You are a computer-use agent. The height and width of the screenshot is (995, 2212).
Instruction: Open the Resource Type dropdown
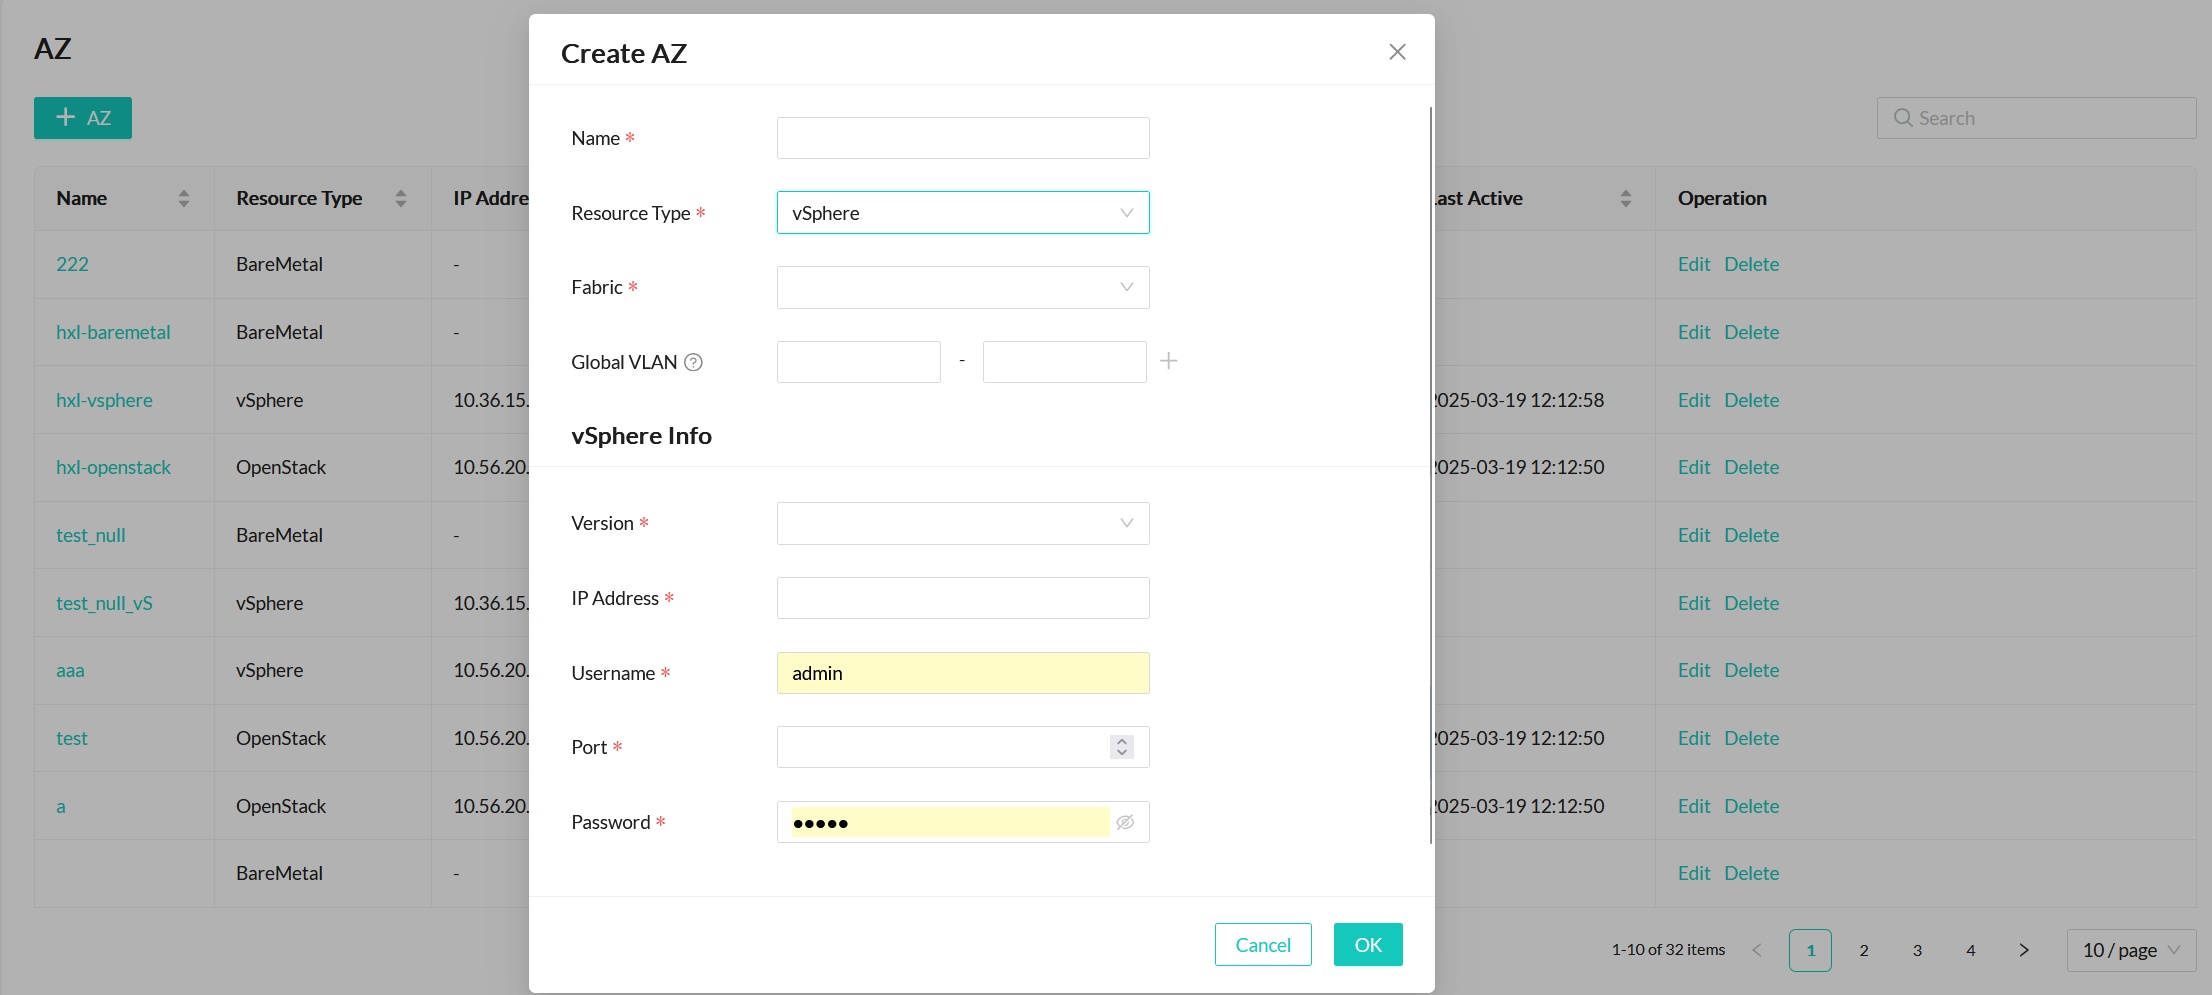tap(962, 213)
